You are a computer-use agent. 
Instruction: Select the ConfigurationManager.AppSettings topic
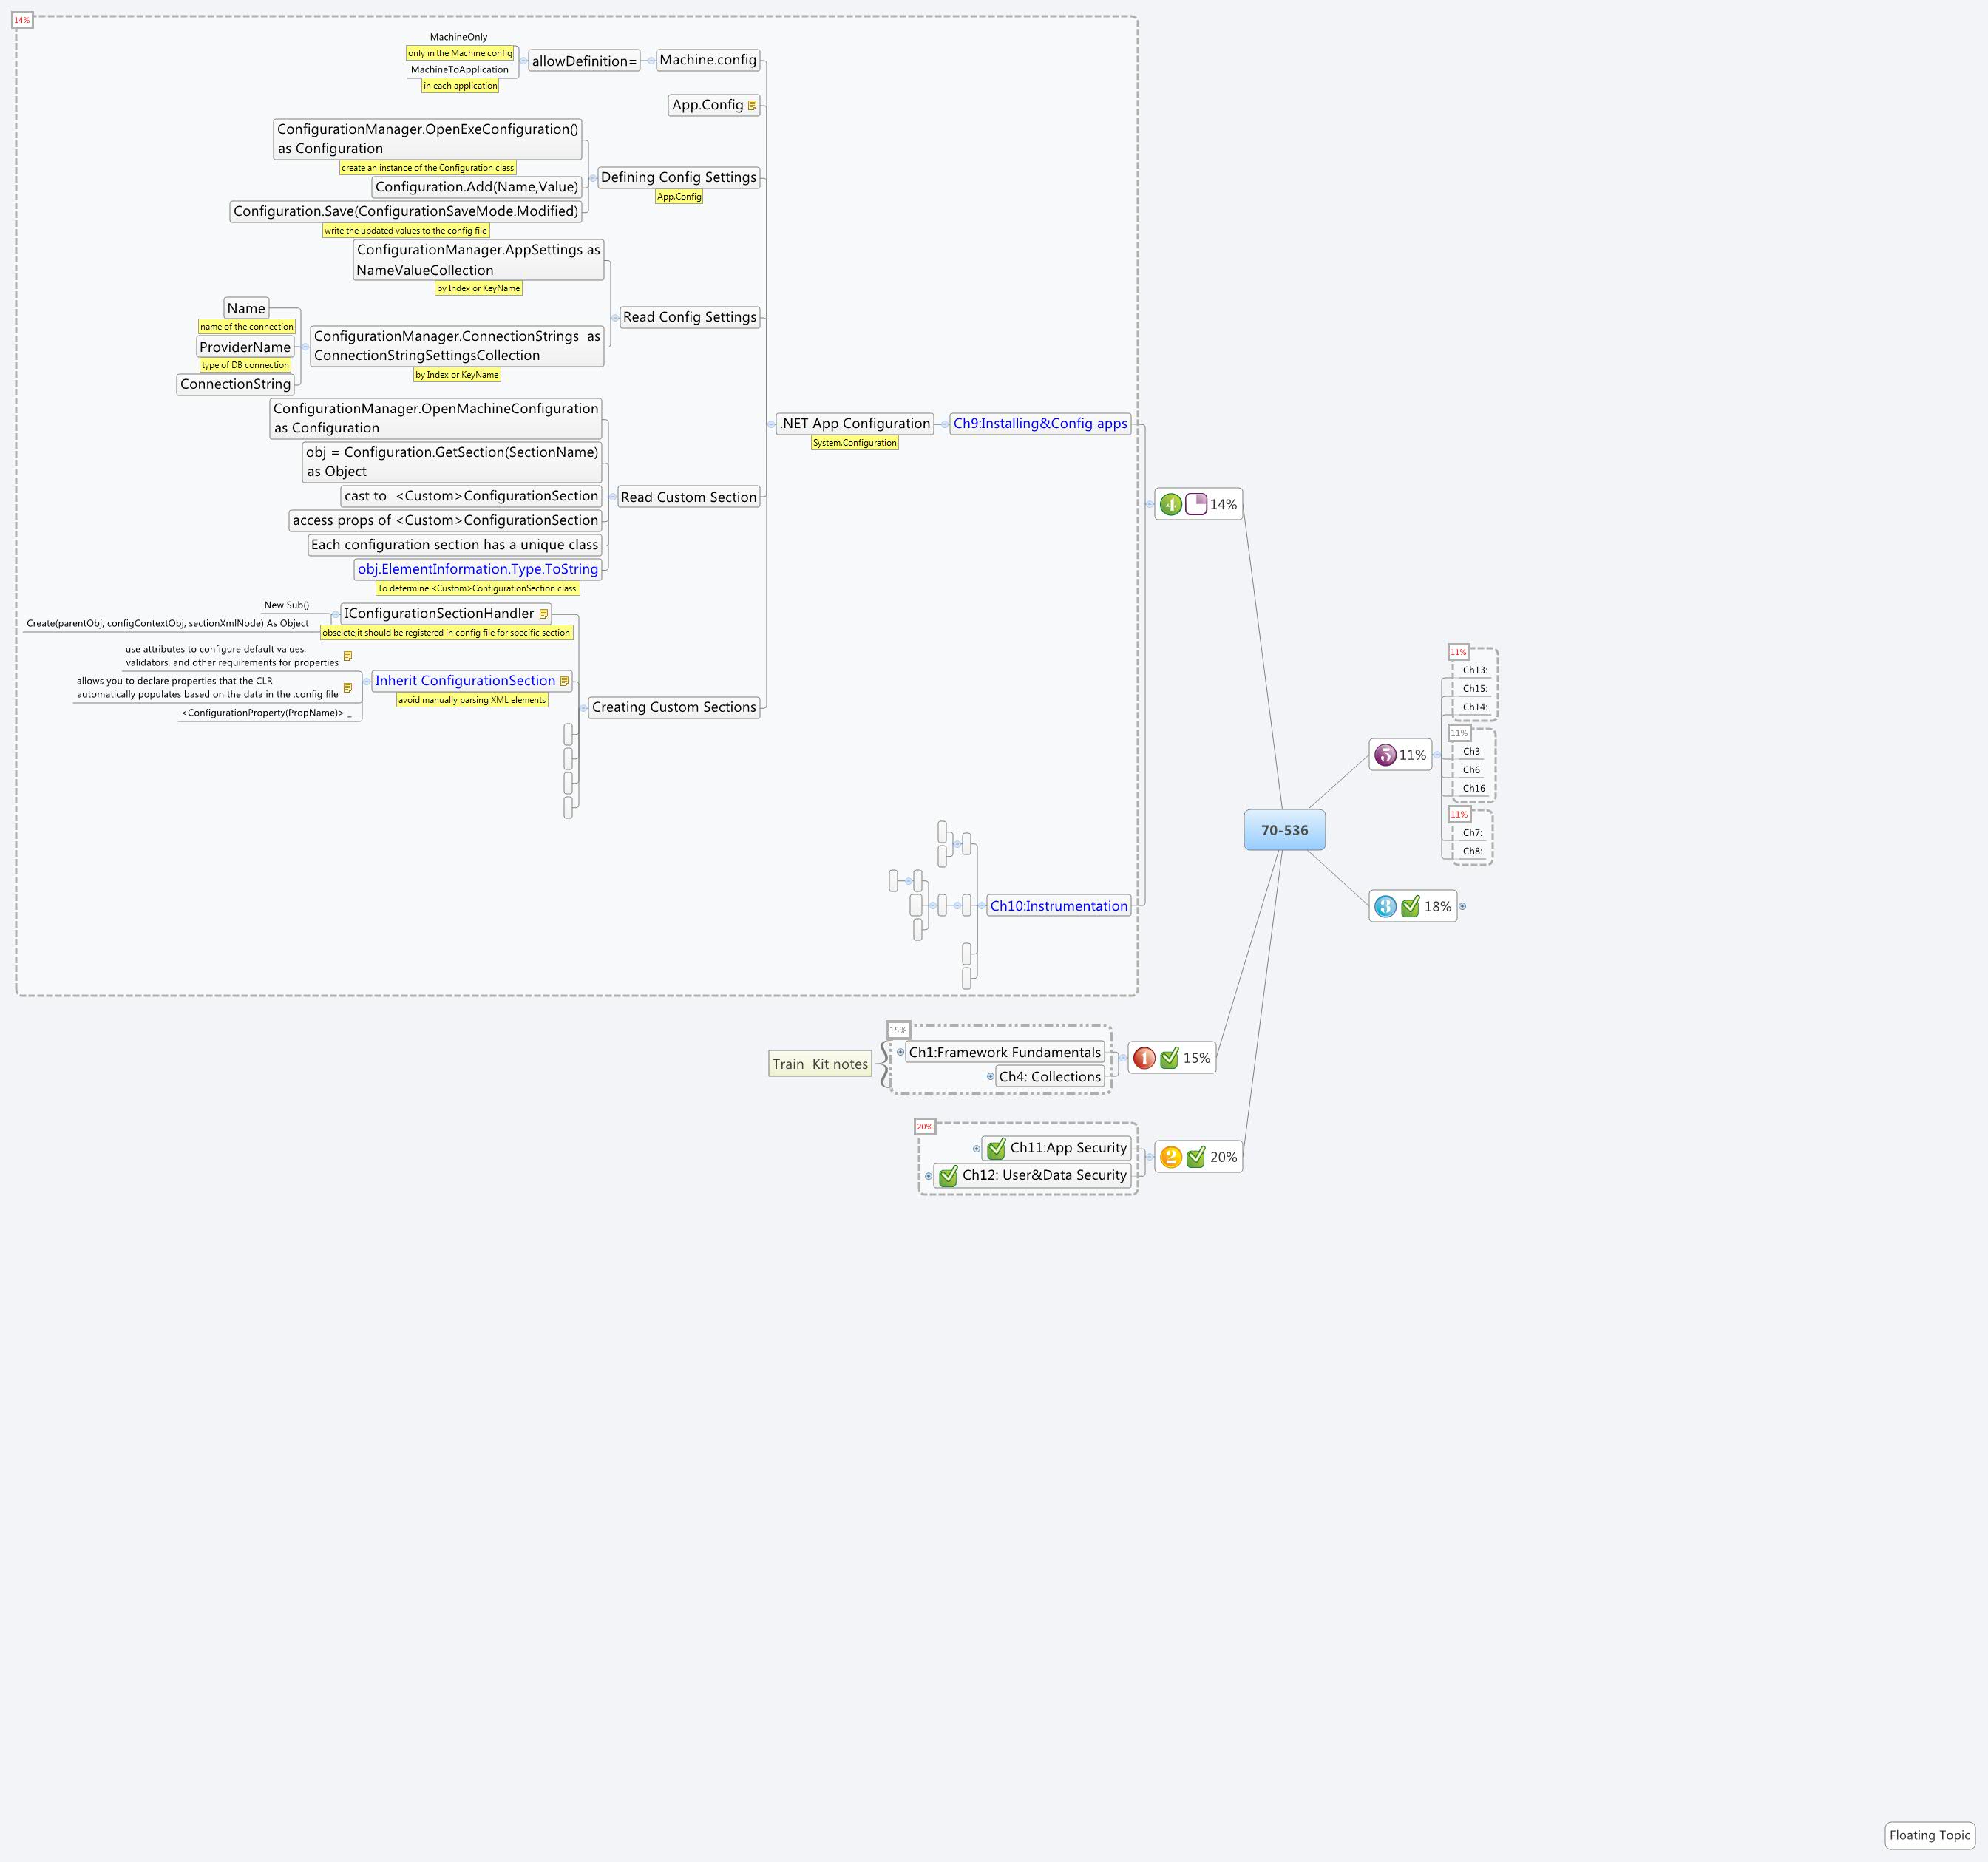click(x=478, y=260)
